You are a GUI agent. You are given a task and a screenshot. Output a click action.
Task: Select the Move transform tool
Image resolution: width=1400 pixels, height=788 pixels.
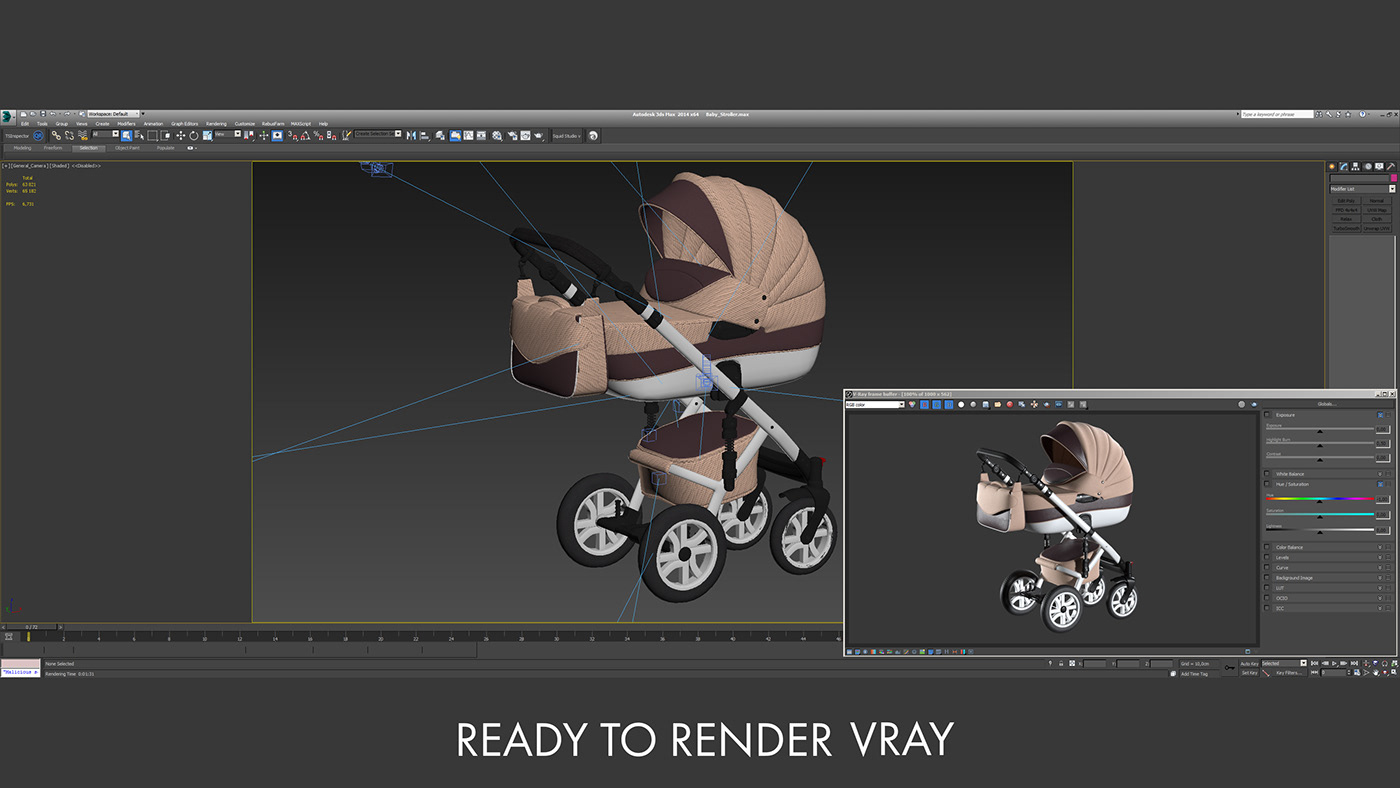click(180, 135)
